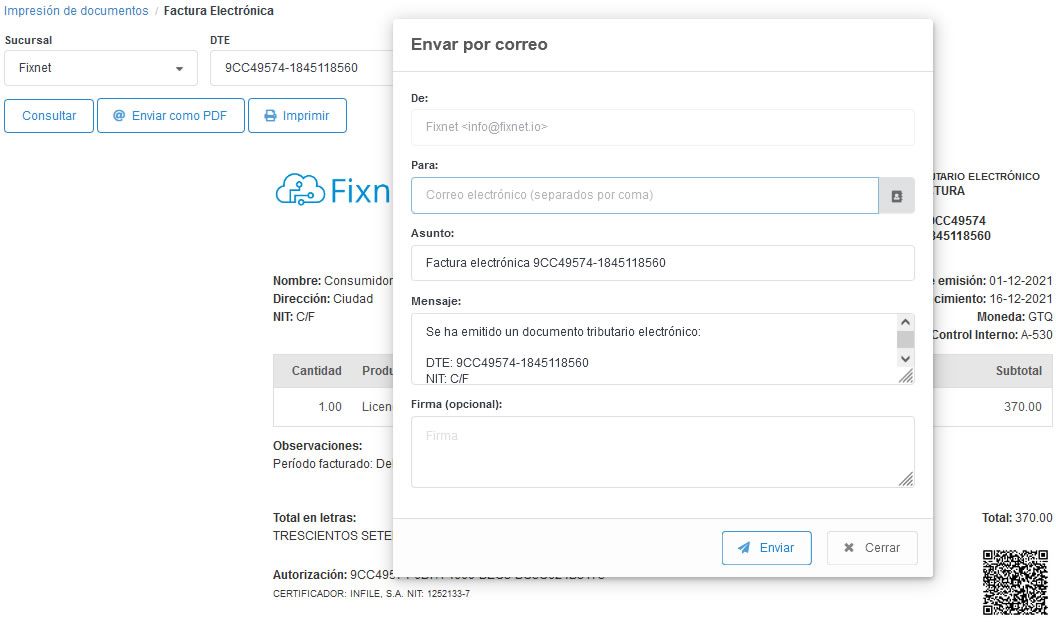
Task: Click the Enviar como PDF button
Action: pyautogui.click(x=170, y=116)
